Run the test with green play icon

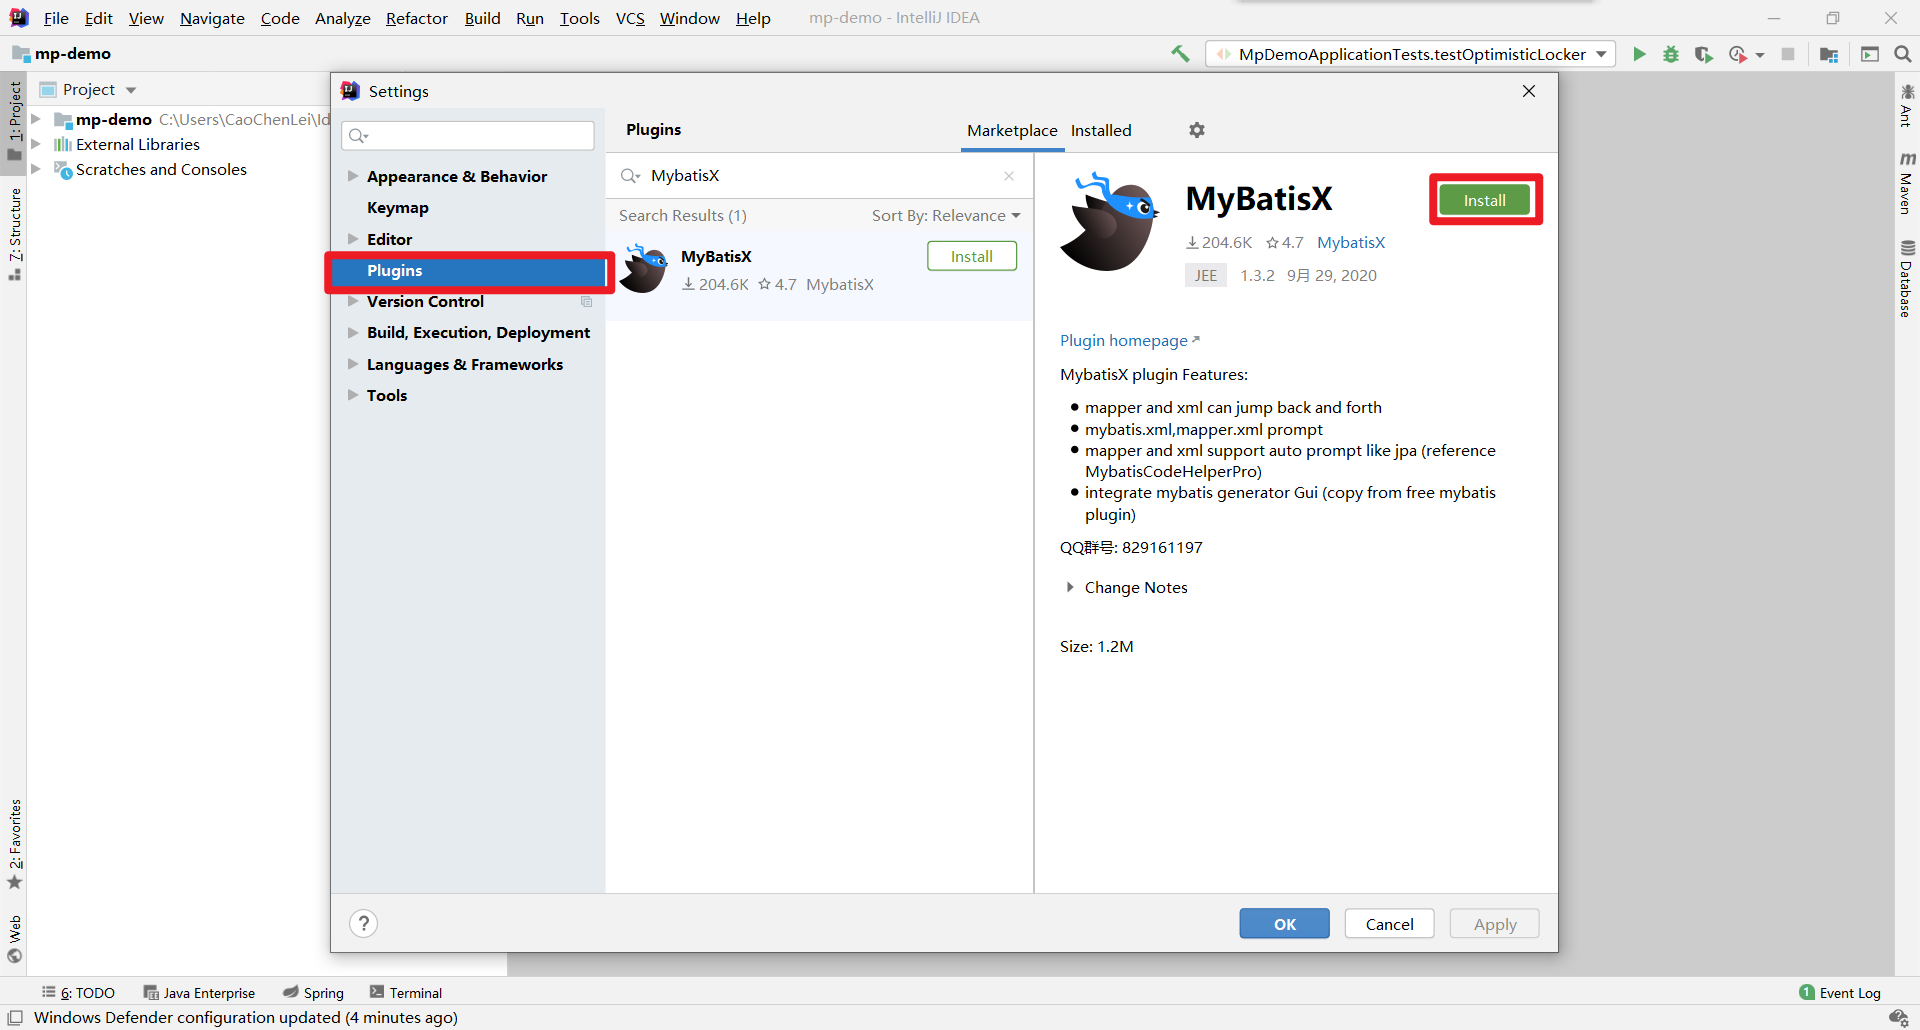tap(1639, 54)
